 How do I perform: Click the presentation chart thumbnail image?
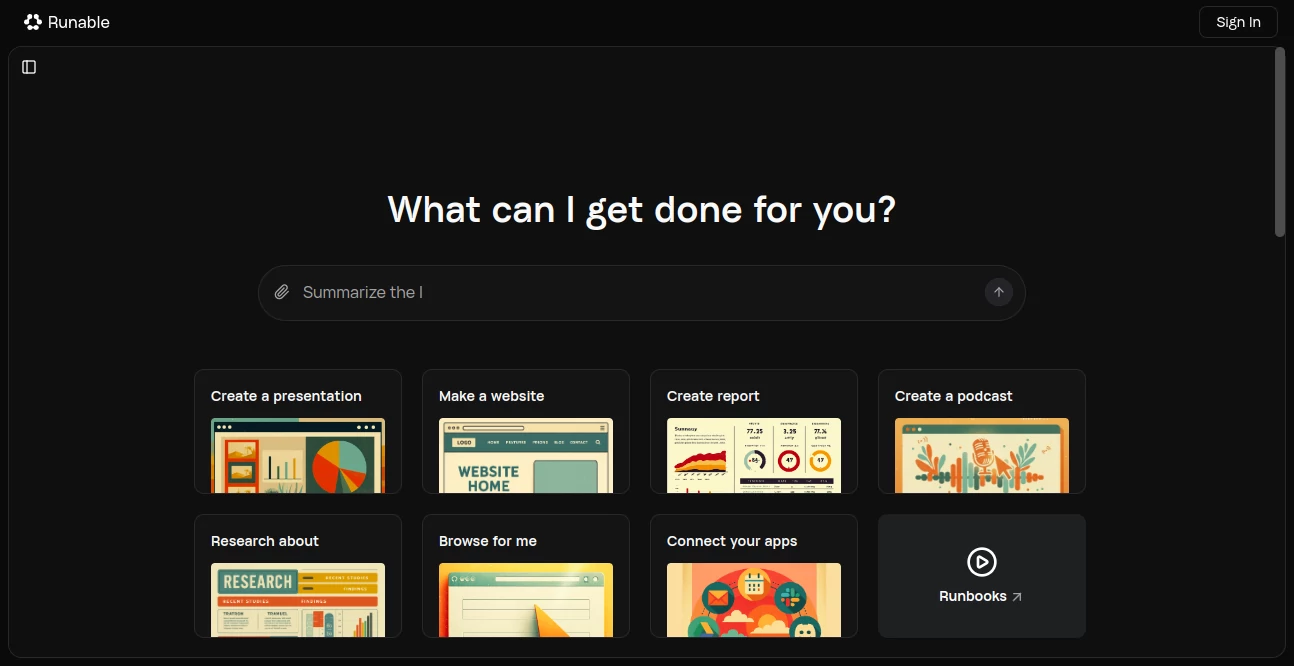point(298,456)
